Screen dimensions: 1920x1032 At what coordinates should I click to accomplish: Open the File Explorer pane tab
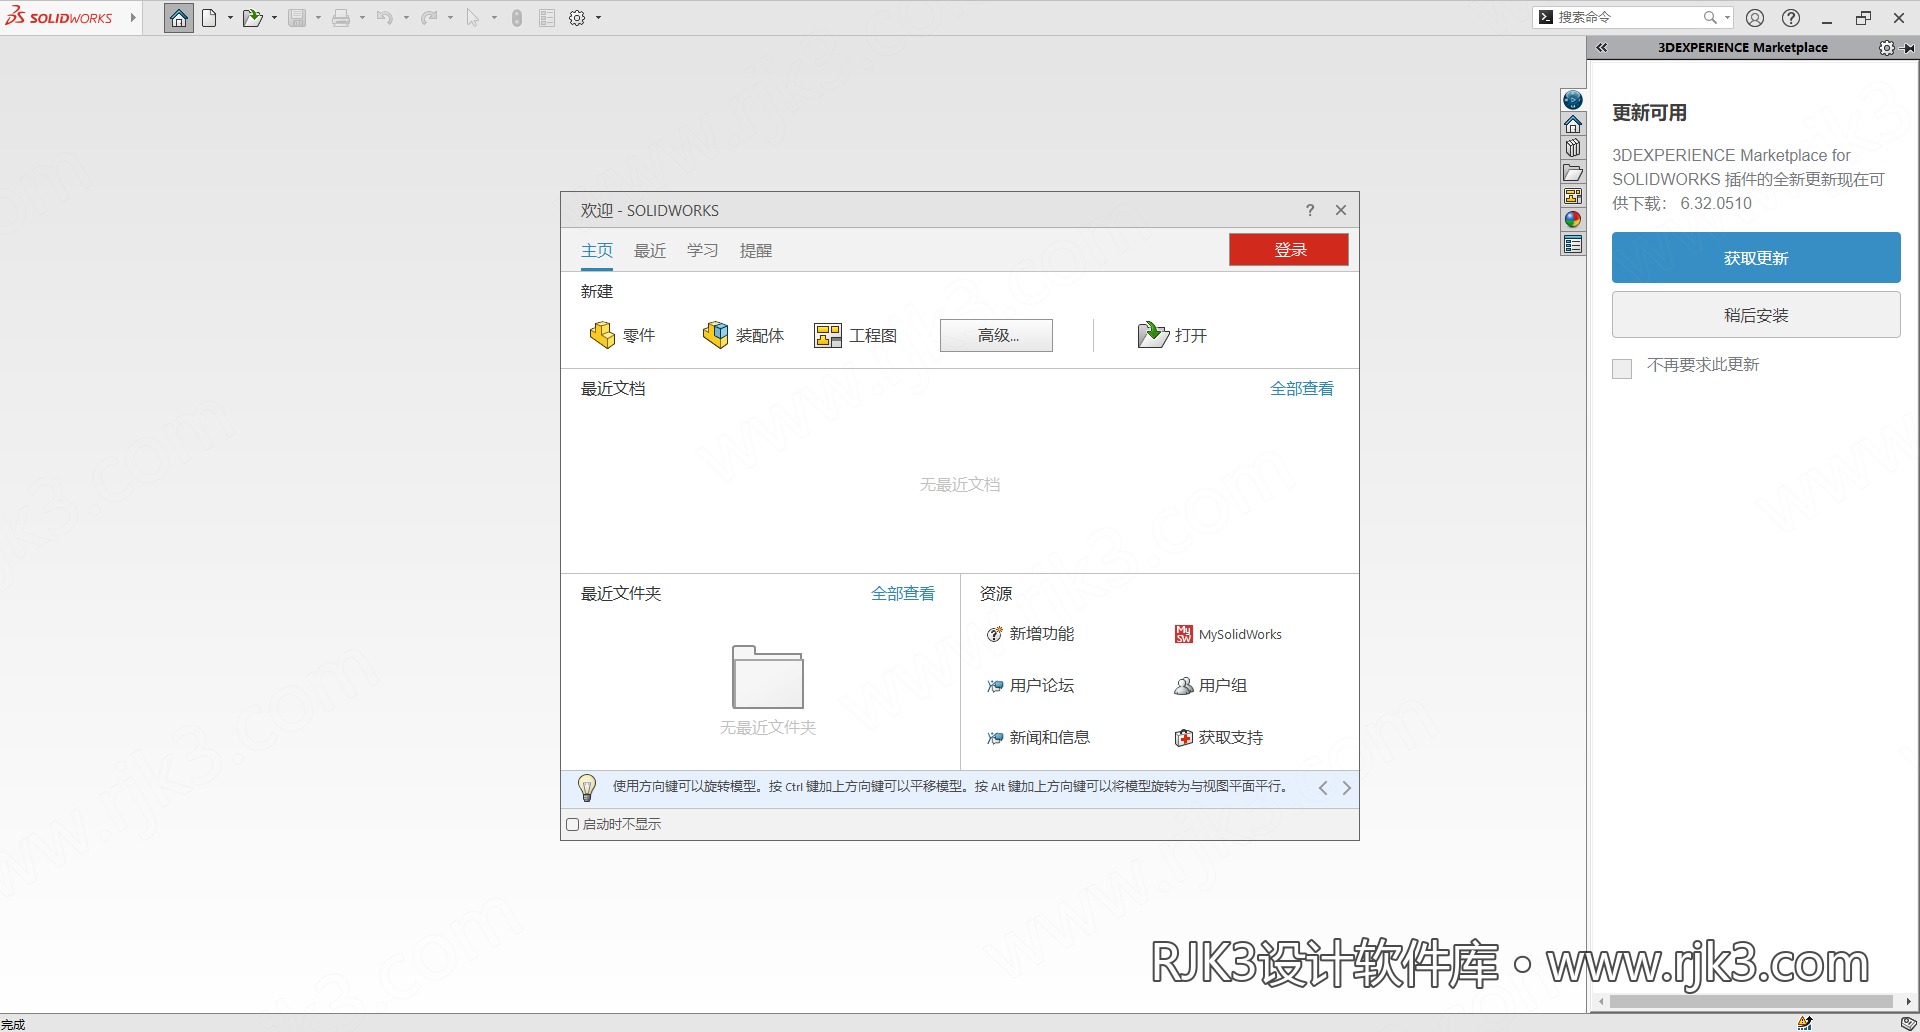(1573, 172)
